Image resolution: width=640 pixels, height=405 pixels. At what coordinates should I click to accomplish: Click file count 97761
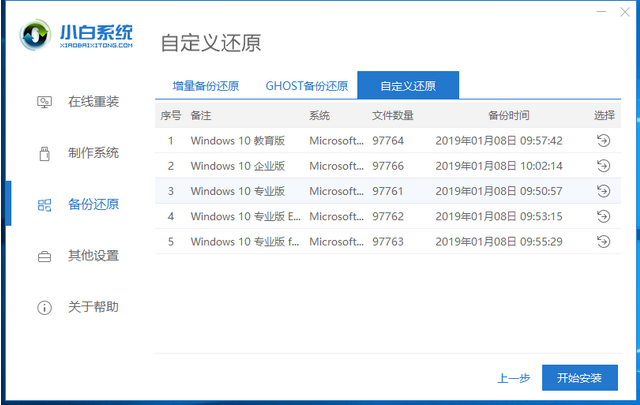click(x=387, y=191)
